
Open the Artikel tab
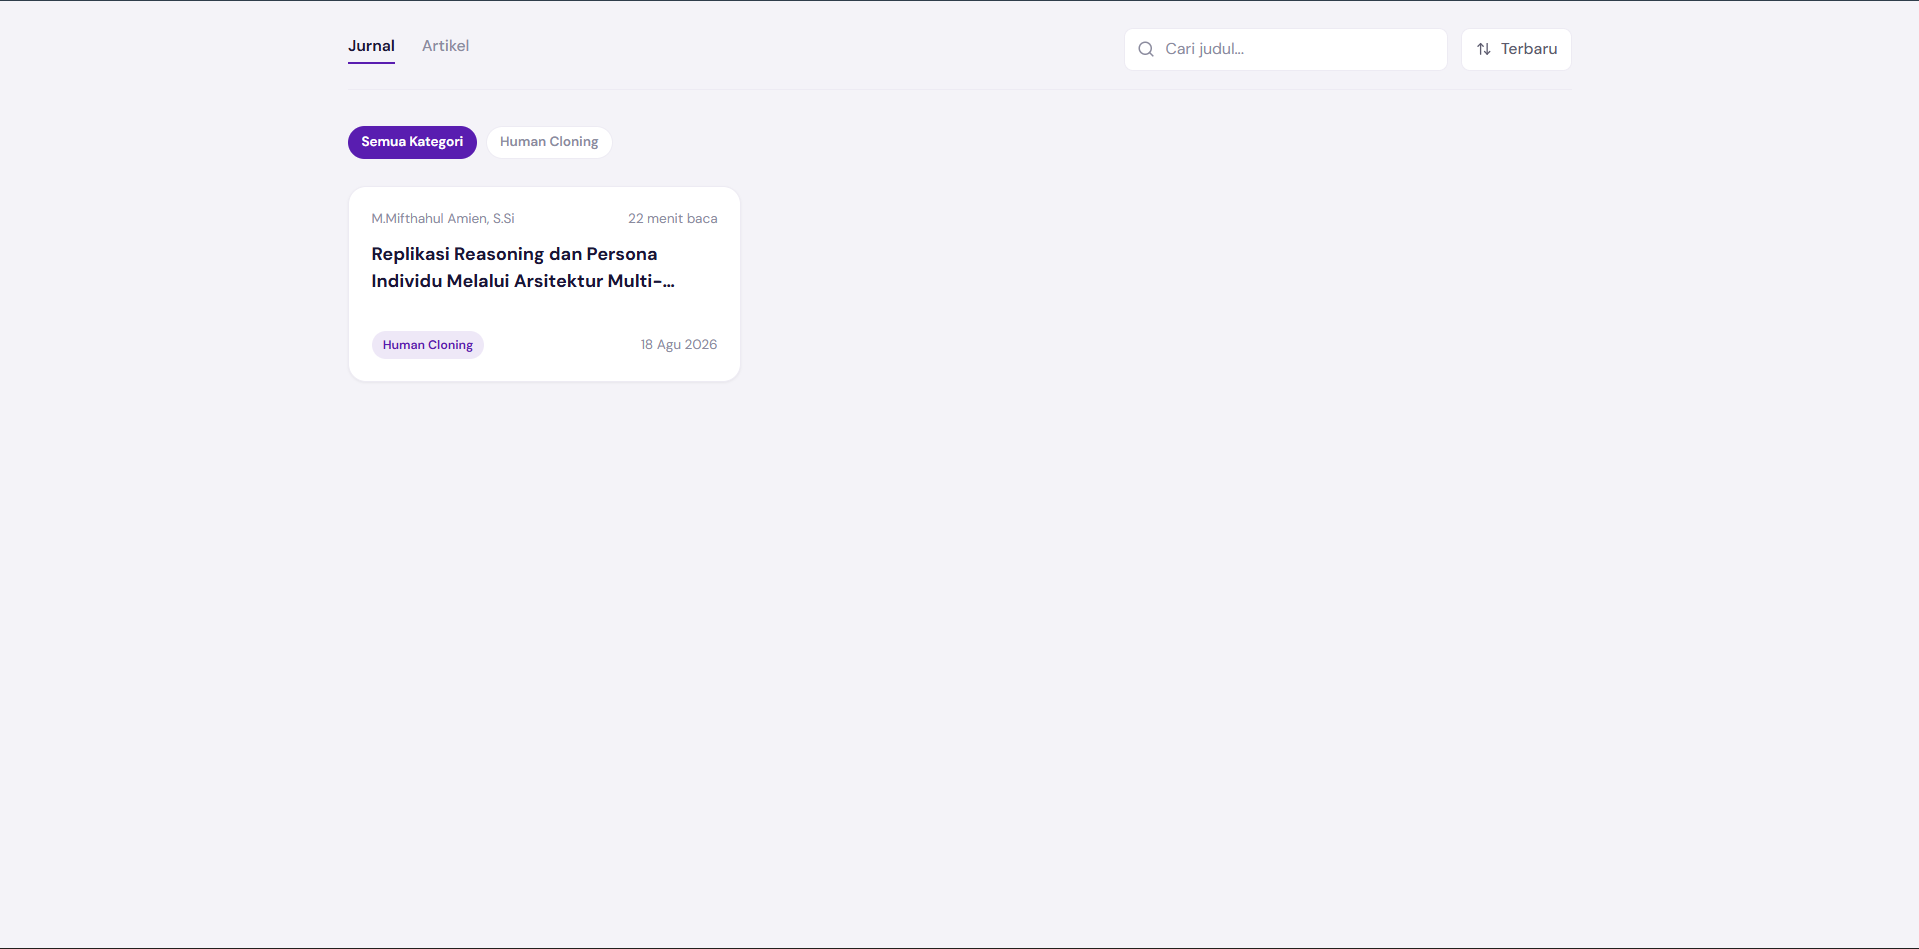[445, 46]
